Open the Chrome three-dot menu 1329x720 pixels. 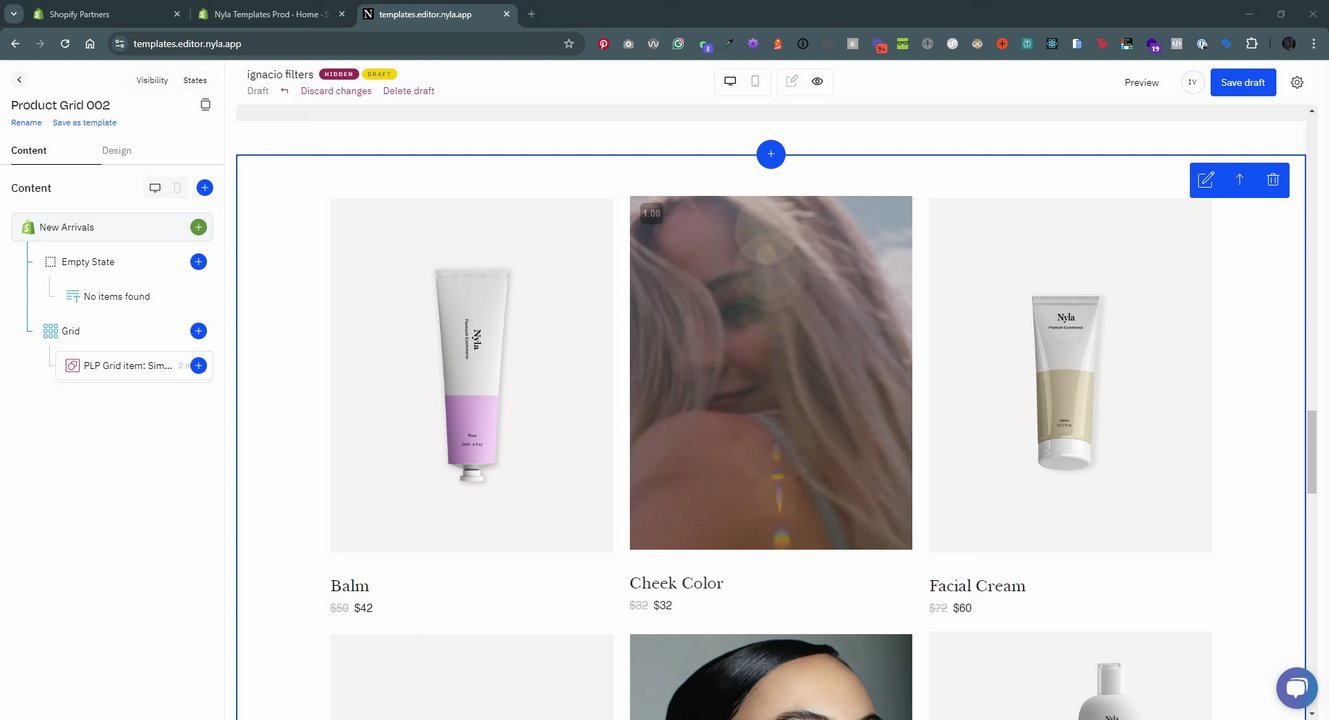[x=1313, y=44]
